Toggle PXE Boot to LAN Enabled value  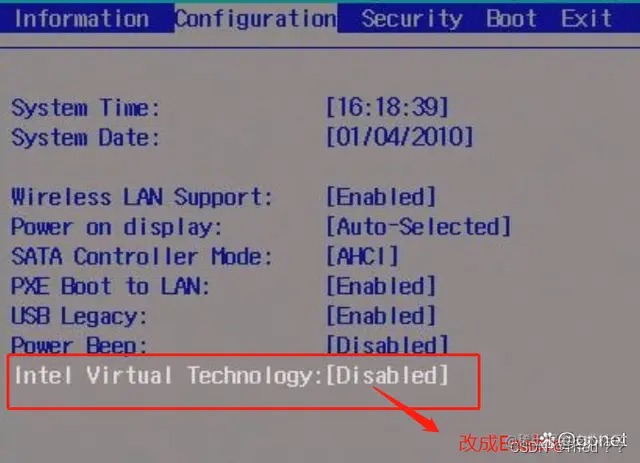381,286
